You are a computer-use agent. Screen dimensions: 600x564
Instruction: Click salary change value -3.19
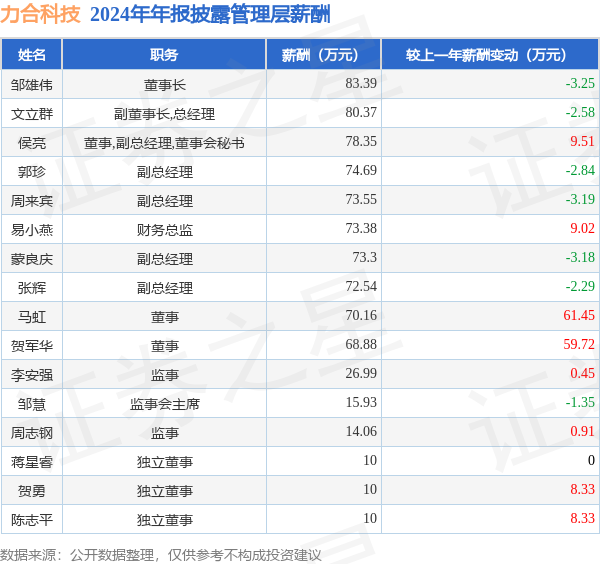580,199
